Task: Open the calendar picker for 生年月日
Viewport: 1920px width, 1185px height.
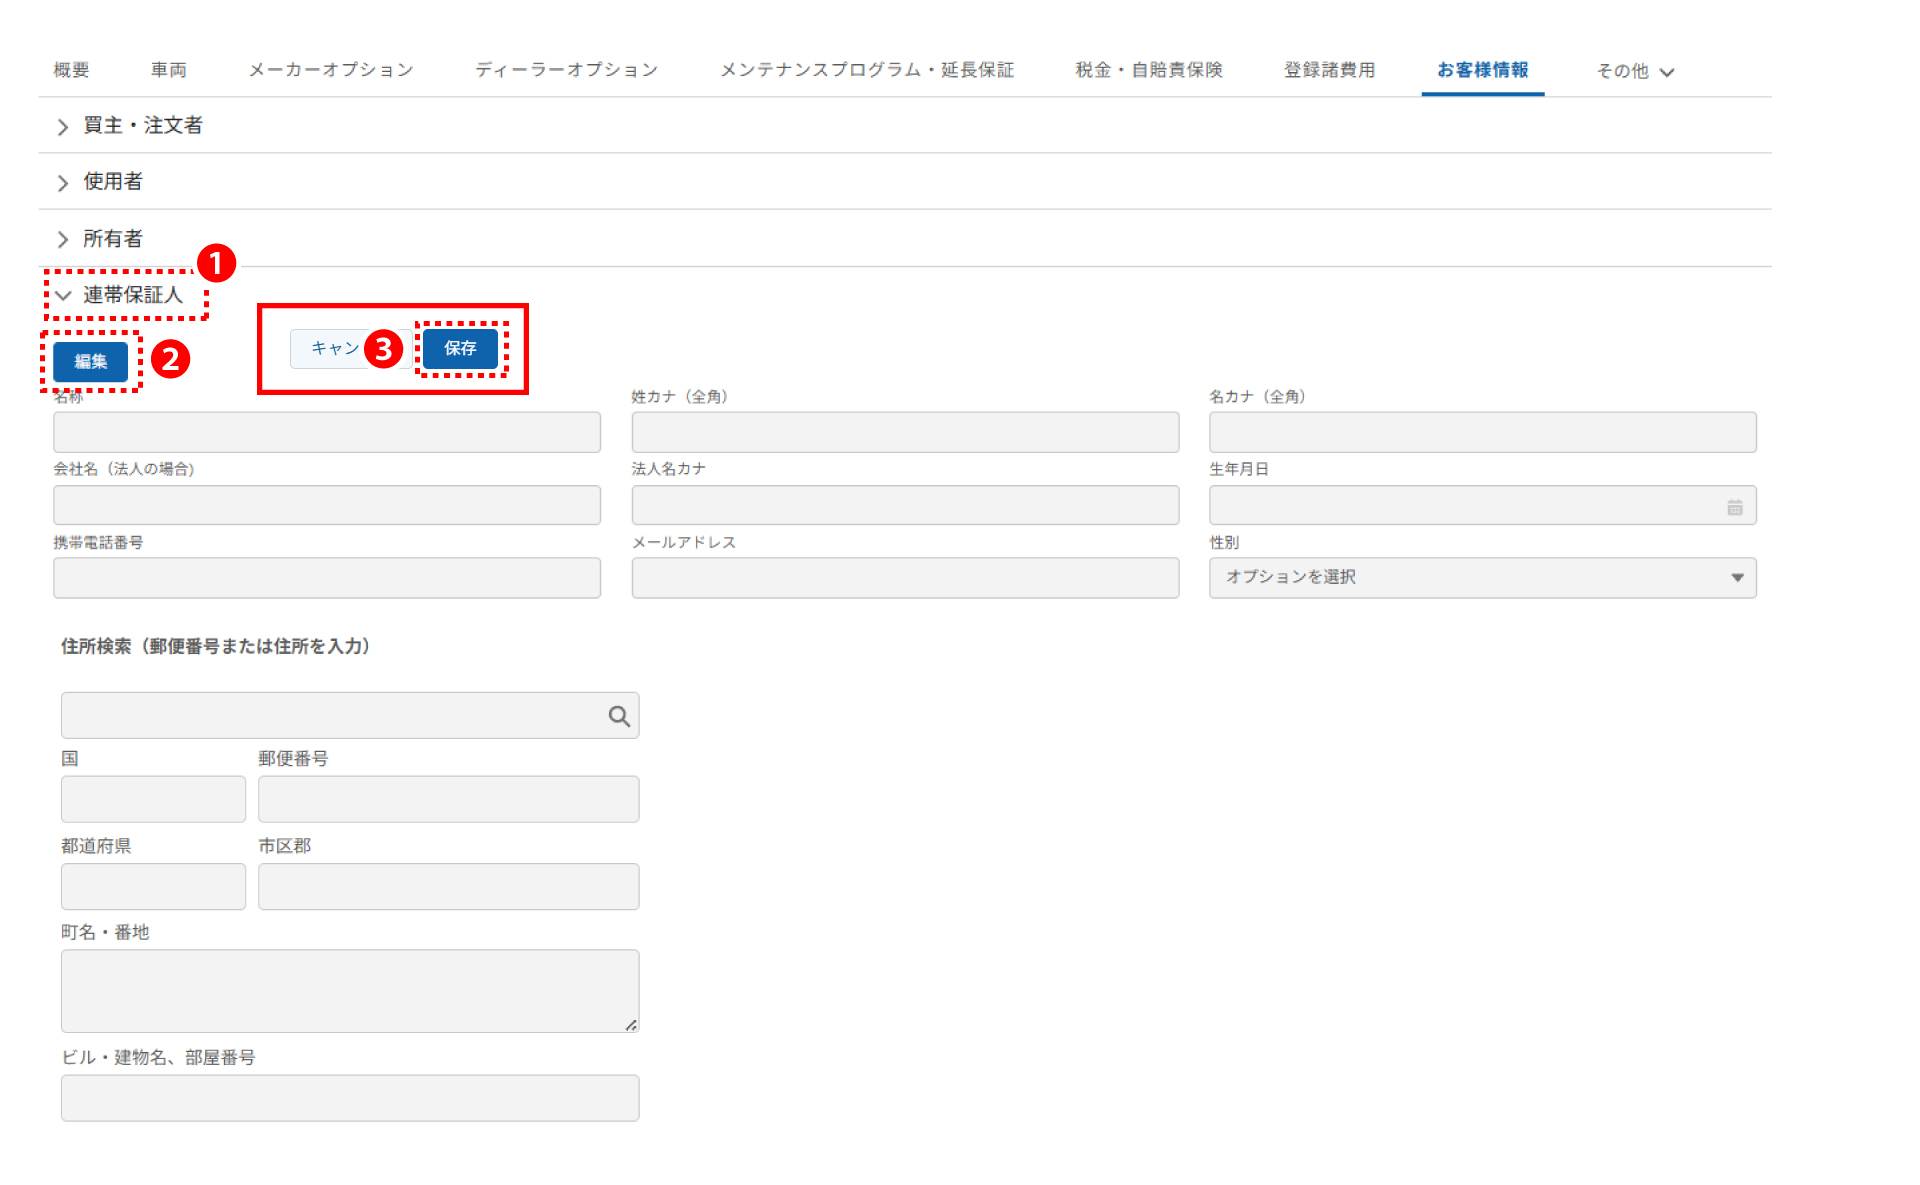Action: point(1734,507)
